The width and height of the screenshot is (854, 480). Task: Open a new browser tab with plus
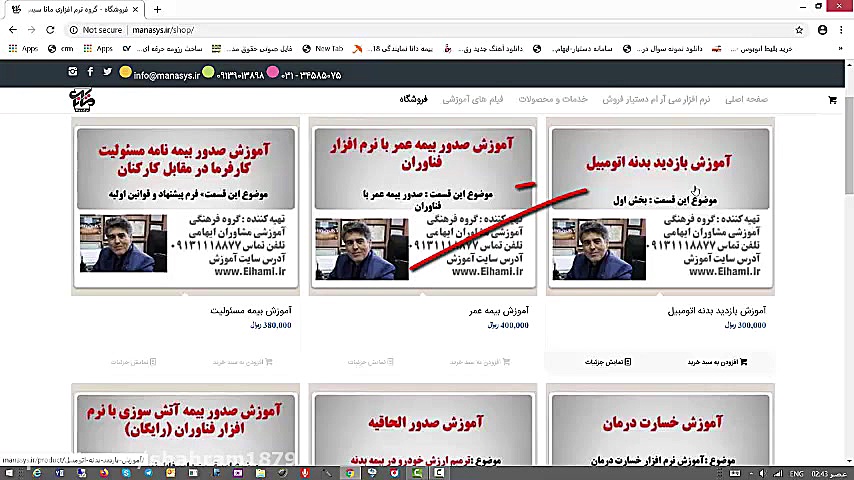coord(157,9)
